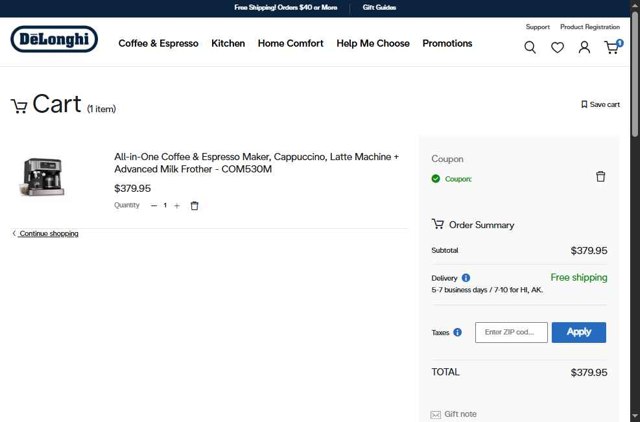Open the coffee maker product thumbnail
Screen dimensions: 640x422
tap(42, 177)
